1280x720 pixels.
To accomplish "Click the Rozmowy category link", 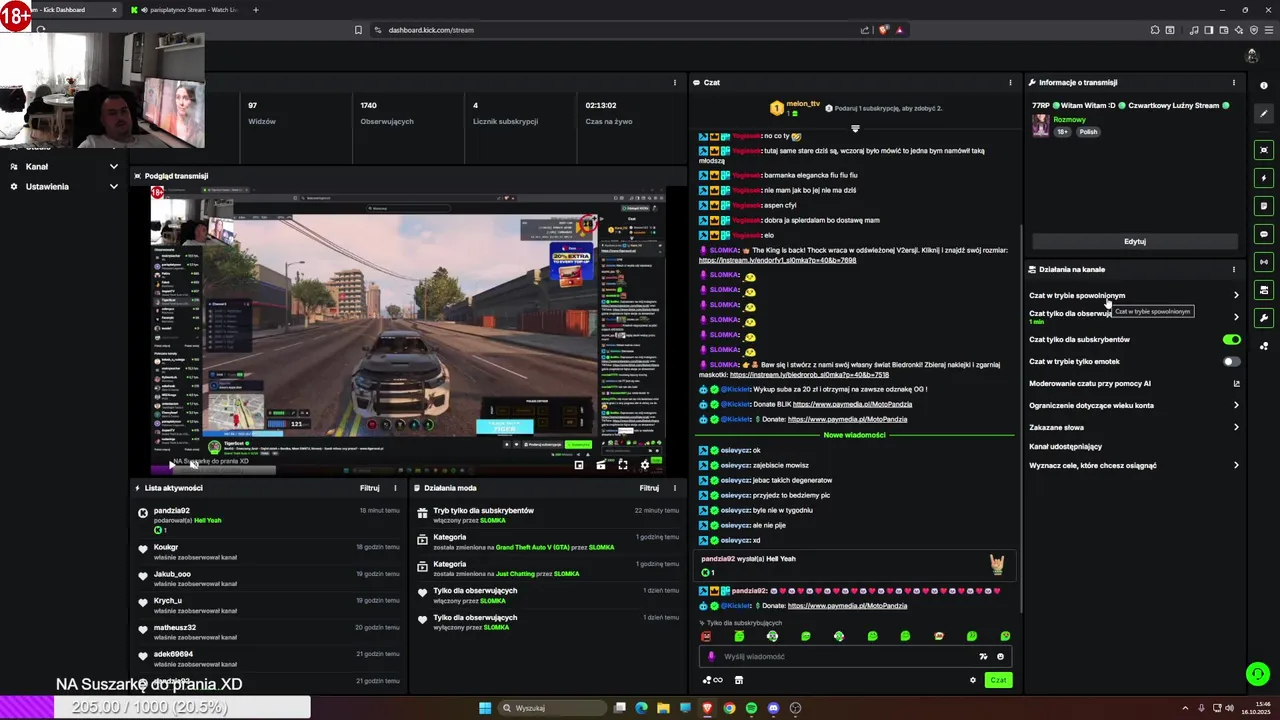I will tap(1069, 120).
